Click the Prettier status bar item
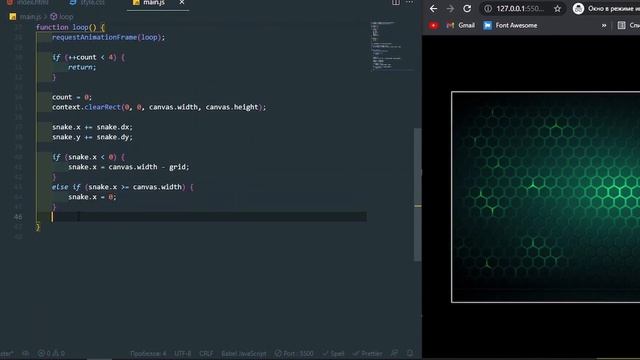Viewport: 640px width, 360px height. 367,353
